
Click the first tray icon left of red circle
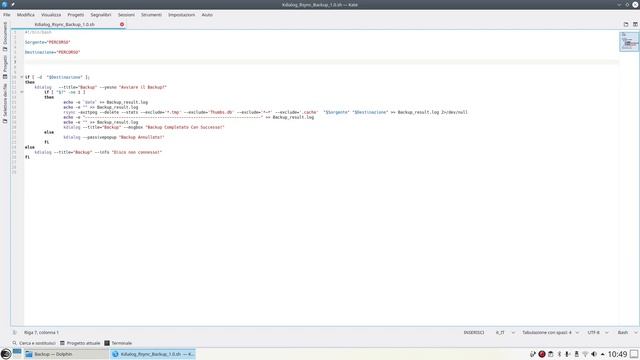(x=533, y=354)
